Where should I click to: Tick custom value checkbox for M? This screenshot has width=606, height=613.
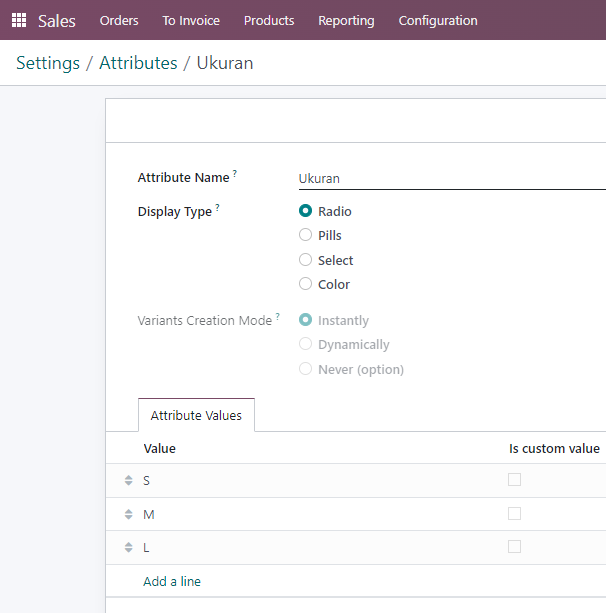[515, 513]
